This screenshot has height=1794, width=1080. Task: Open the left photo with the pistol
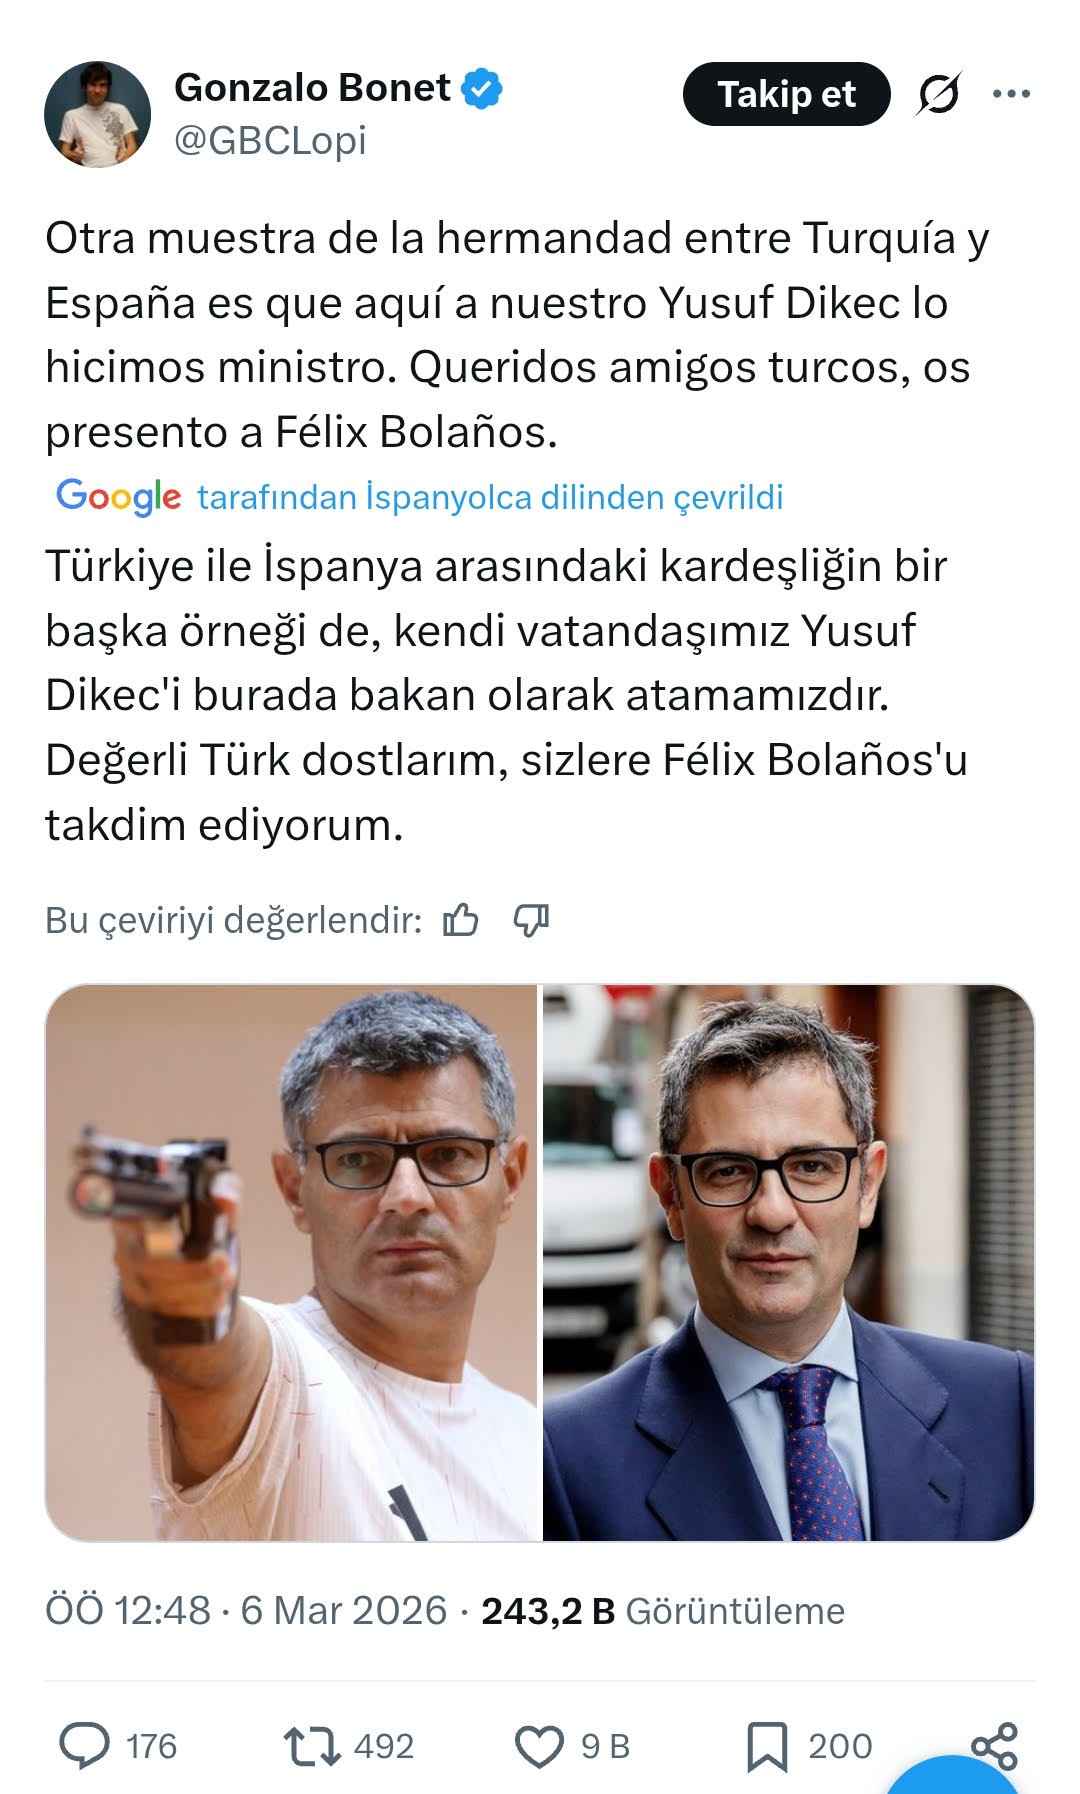(291, 1262)
